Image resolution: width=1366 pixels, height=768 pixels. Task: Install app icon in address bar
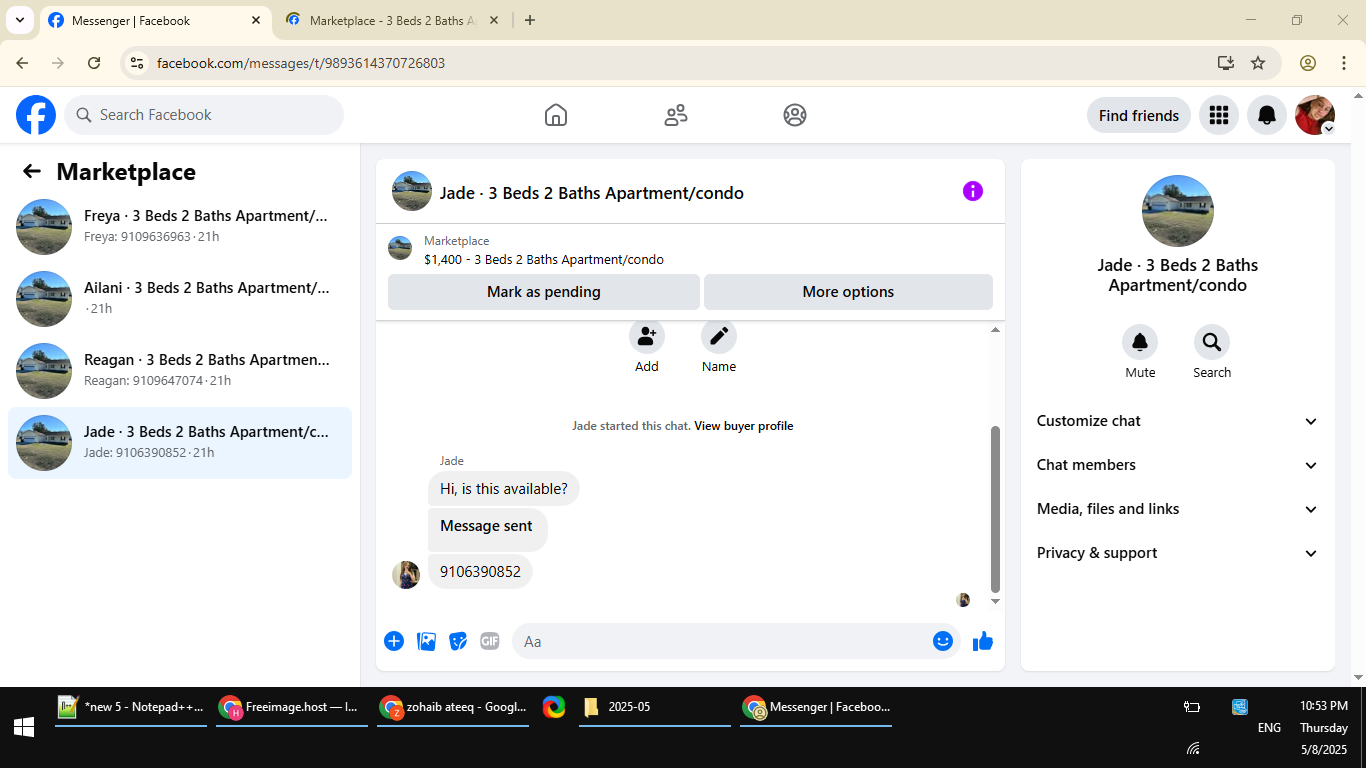(x=1226, y=63)
